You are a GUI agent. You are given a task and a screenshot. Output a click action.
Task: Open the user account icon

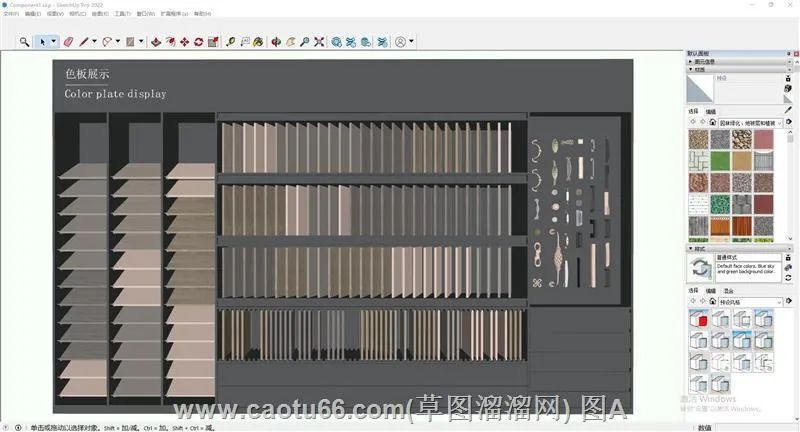tap(401, 42)
